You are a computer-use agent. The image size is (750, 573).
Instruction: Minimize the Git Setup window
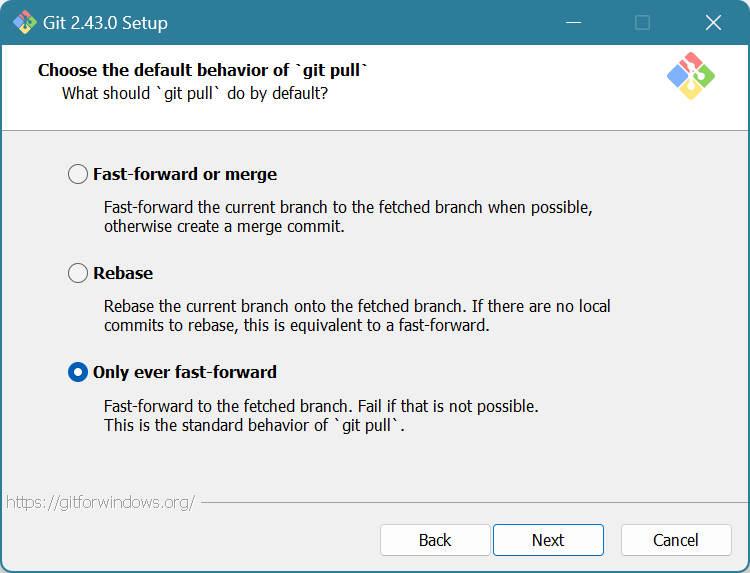(573, 22)
